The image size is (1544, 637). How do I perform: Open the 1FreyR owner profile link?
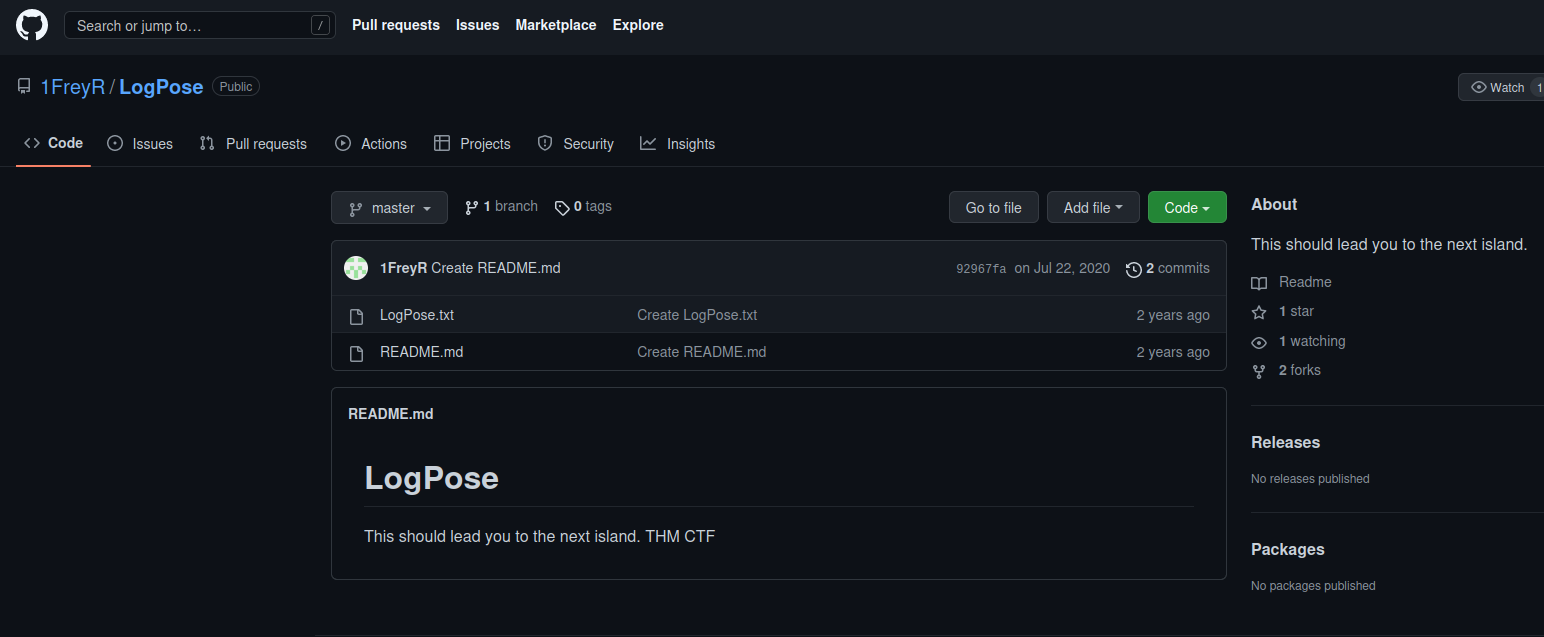(x=73, y=87)
